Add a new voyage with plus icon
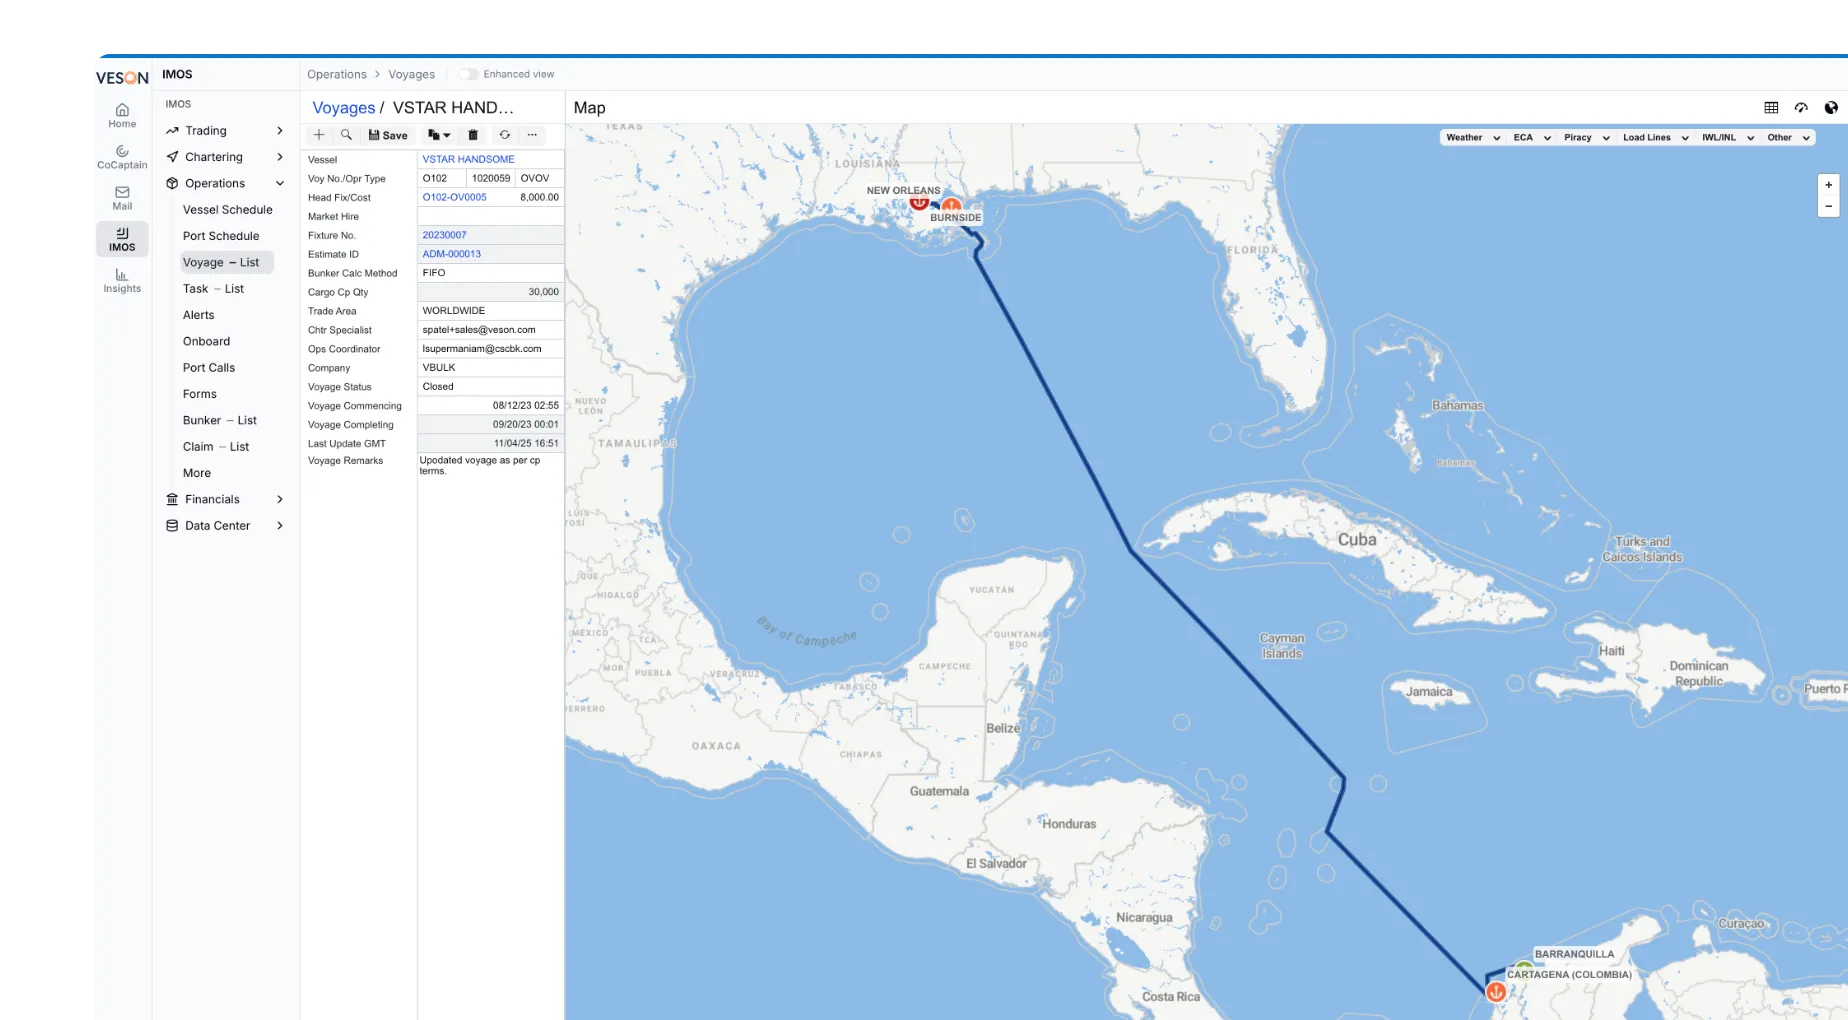 click(319, 135)
